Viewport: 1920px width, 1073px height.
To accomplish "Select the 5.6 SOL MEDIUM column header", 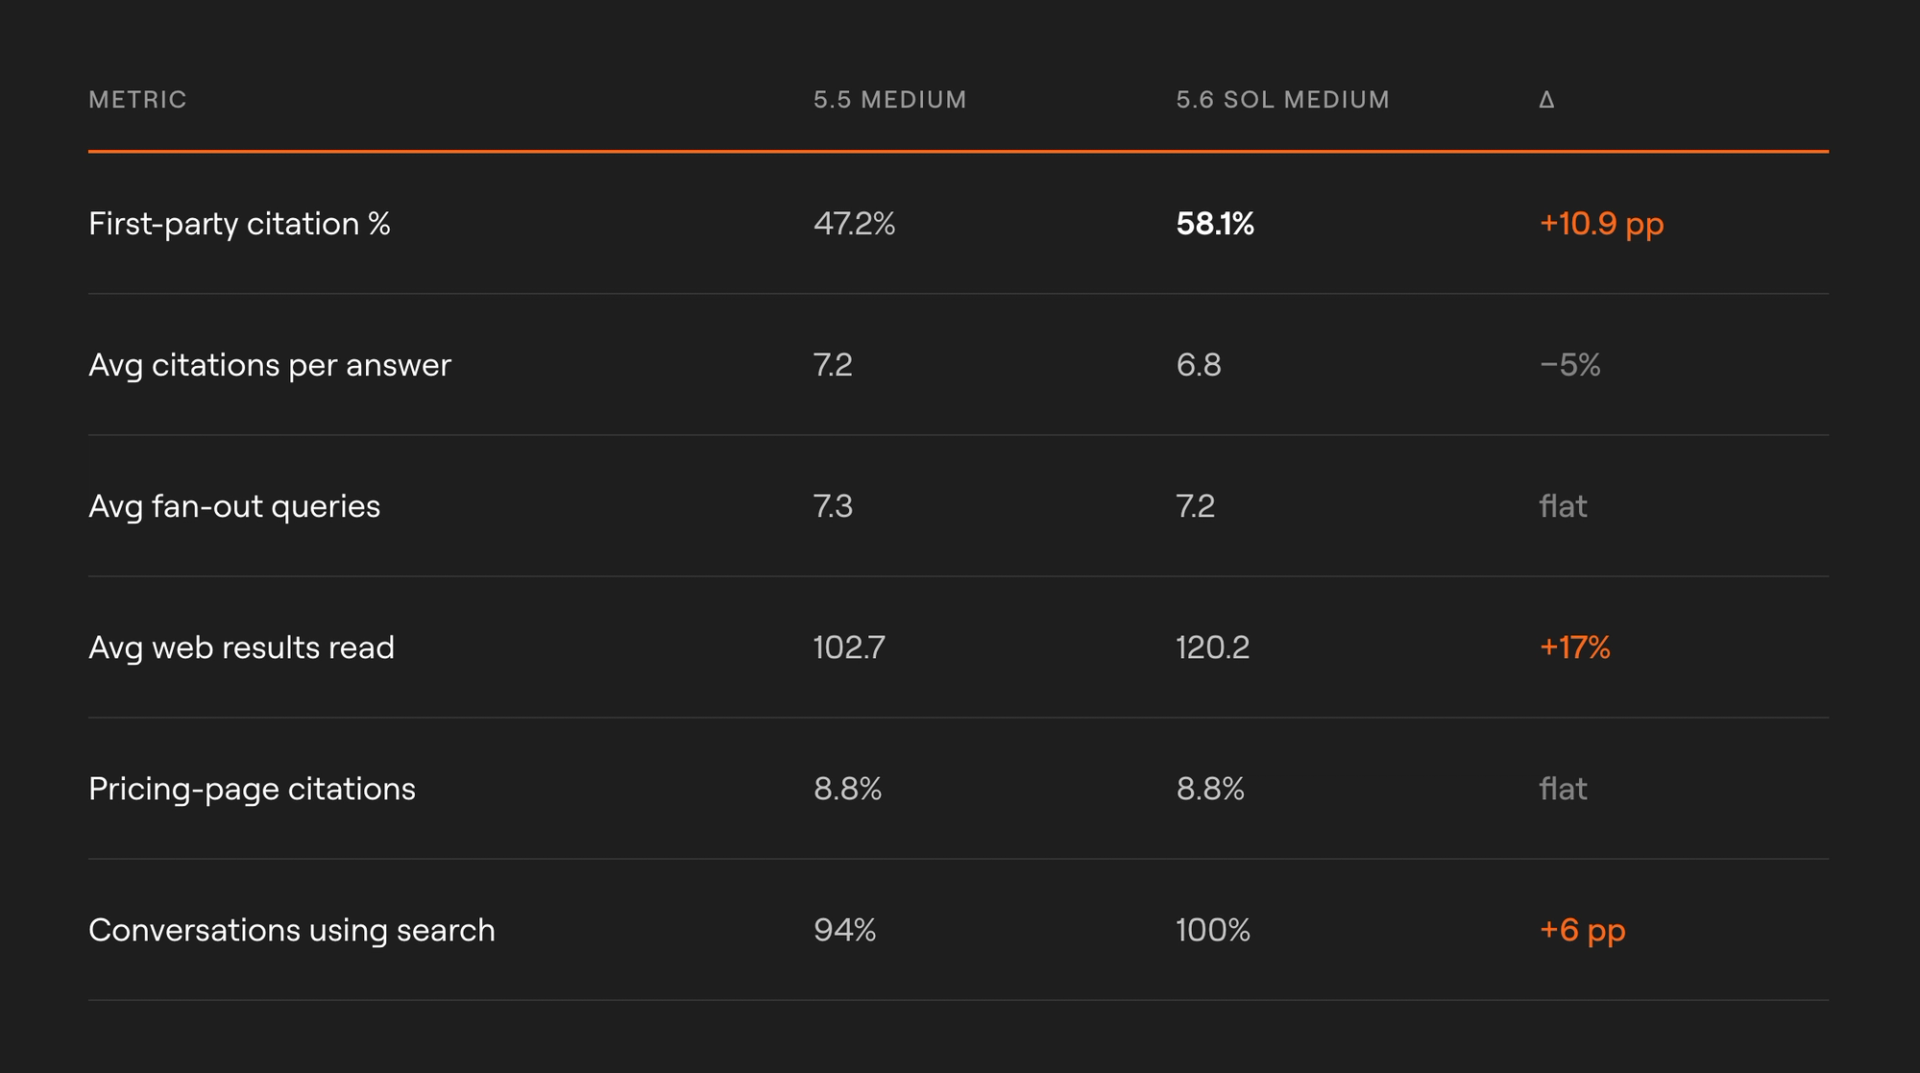I will click(x=1282, y=100).
